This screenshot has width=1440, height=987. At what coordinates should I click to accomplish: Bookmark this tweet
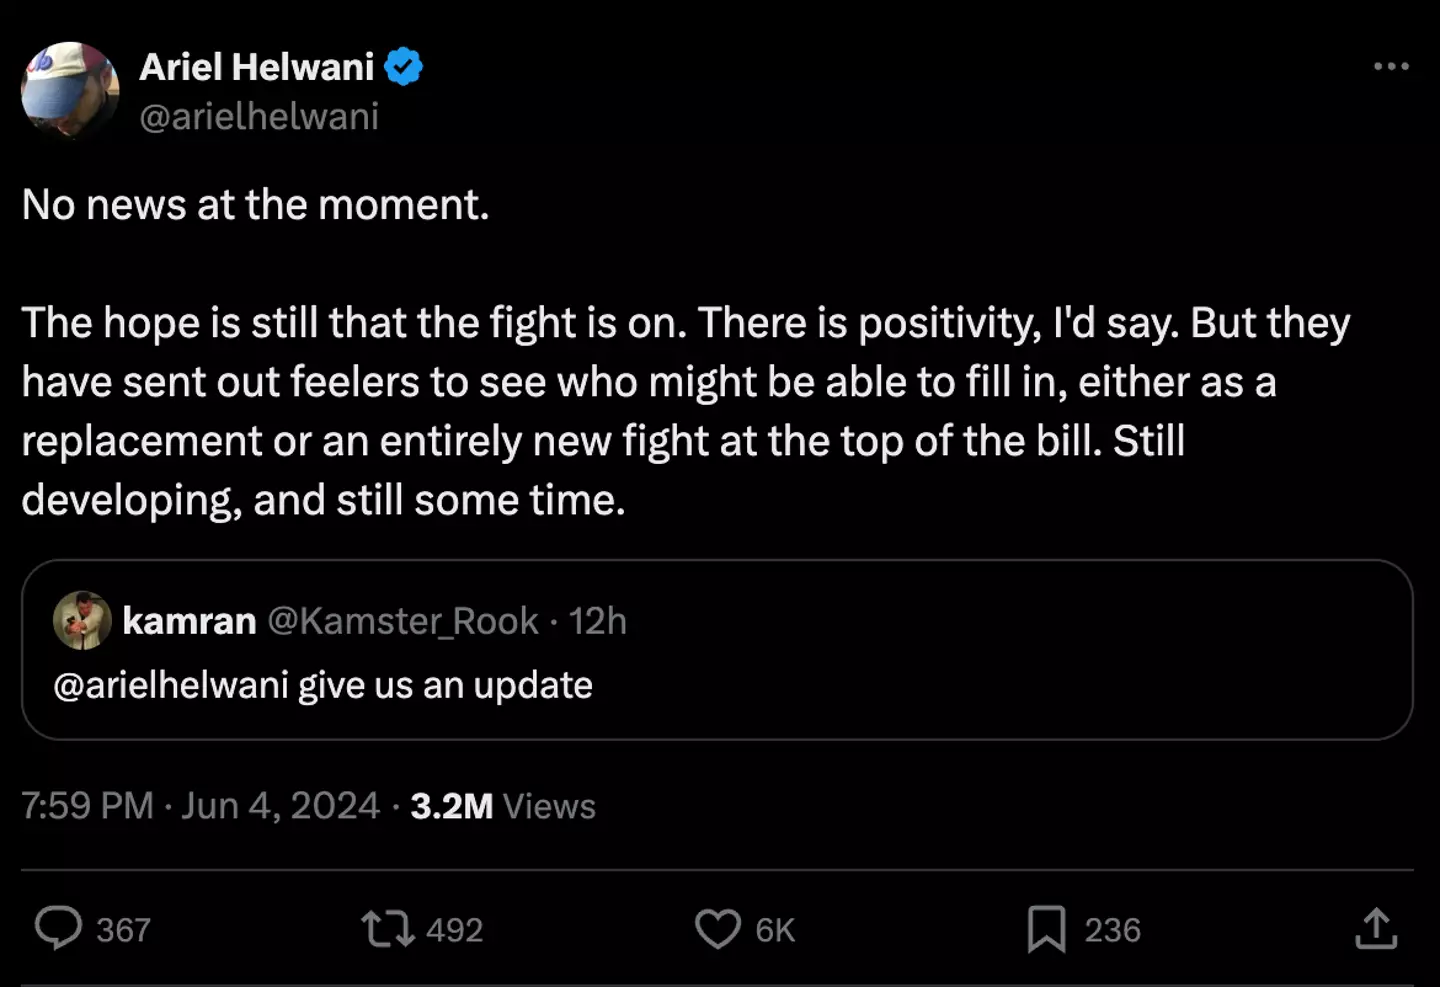click(1046, 928)
